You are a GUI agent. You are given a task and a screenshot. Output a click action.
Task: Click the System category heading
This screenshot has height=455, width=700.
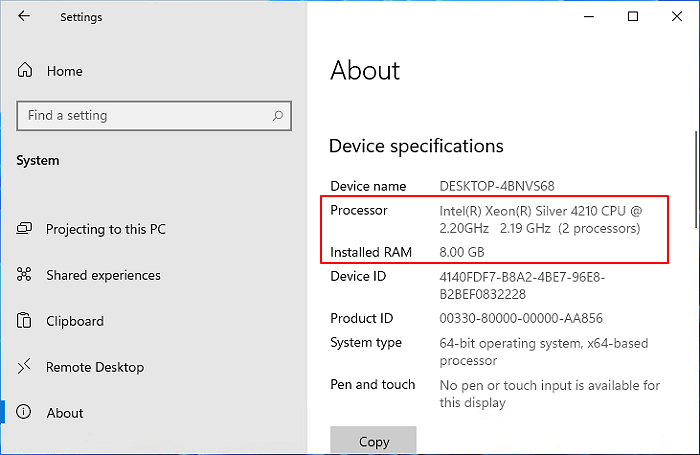click(x=38, y=160)
